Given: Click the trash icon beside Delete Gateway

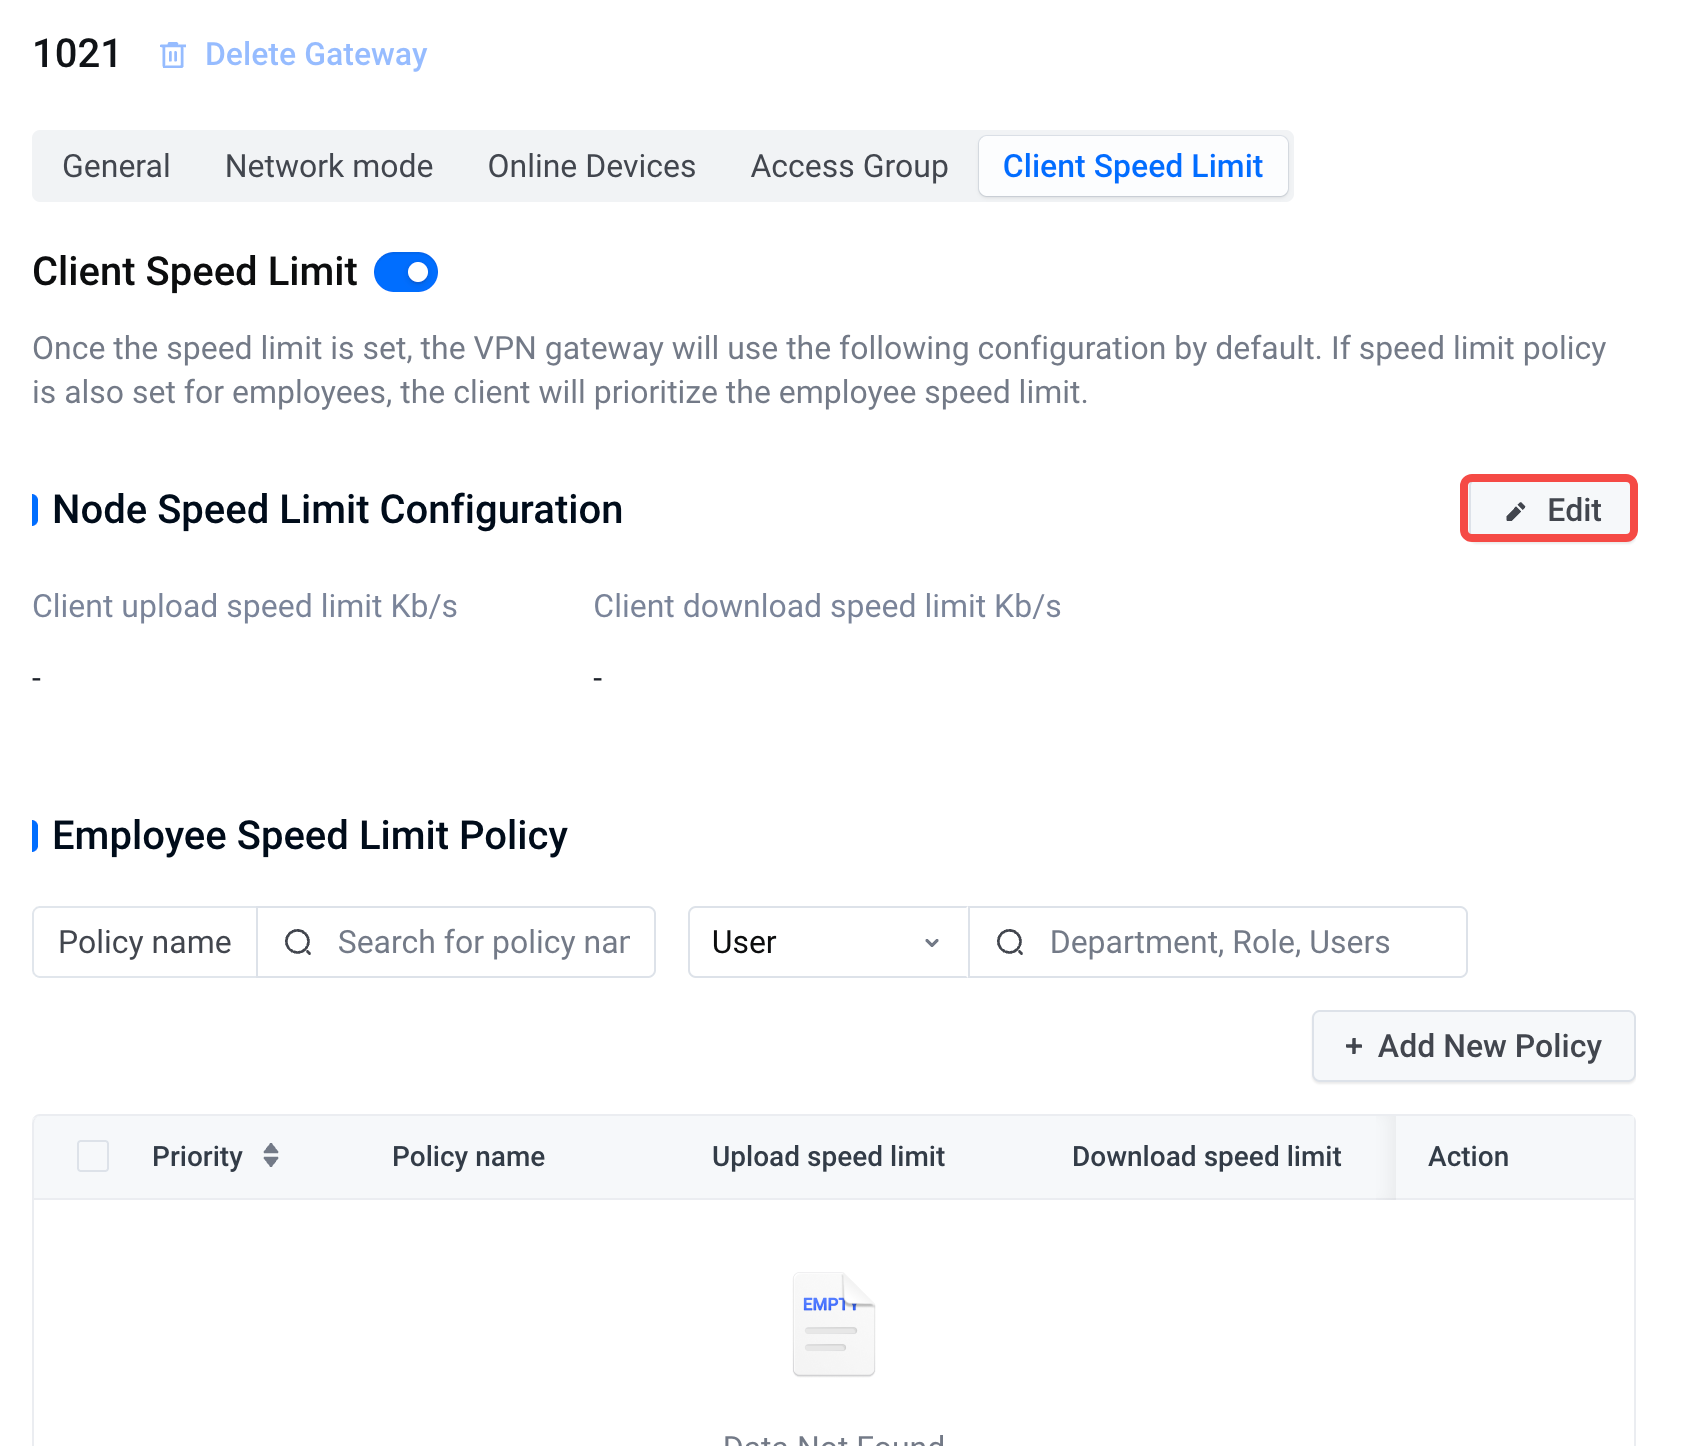Looking at the screenshot, I should click(173, 55).
